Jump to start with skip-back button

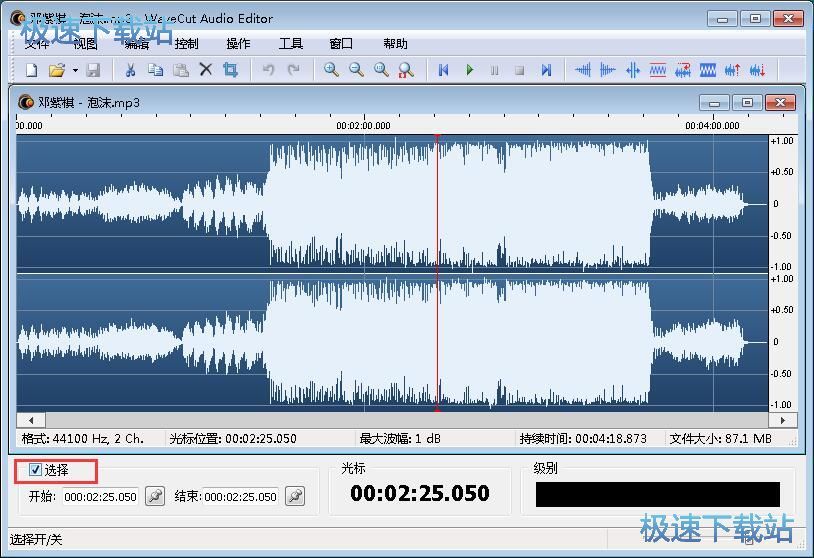coord(444,70)
